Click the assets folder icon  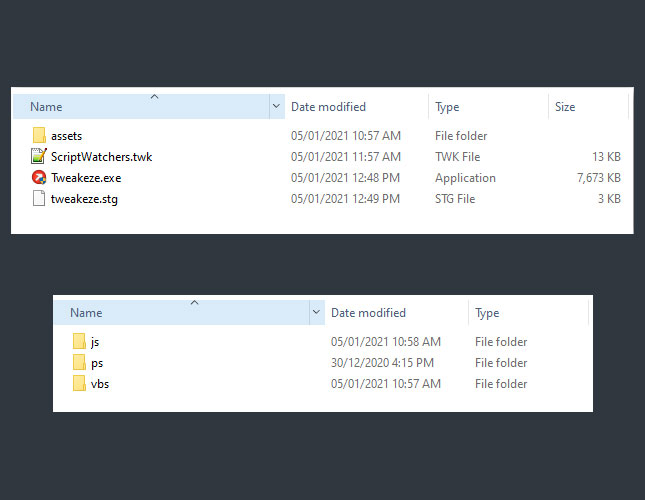tap(39, 135)
